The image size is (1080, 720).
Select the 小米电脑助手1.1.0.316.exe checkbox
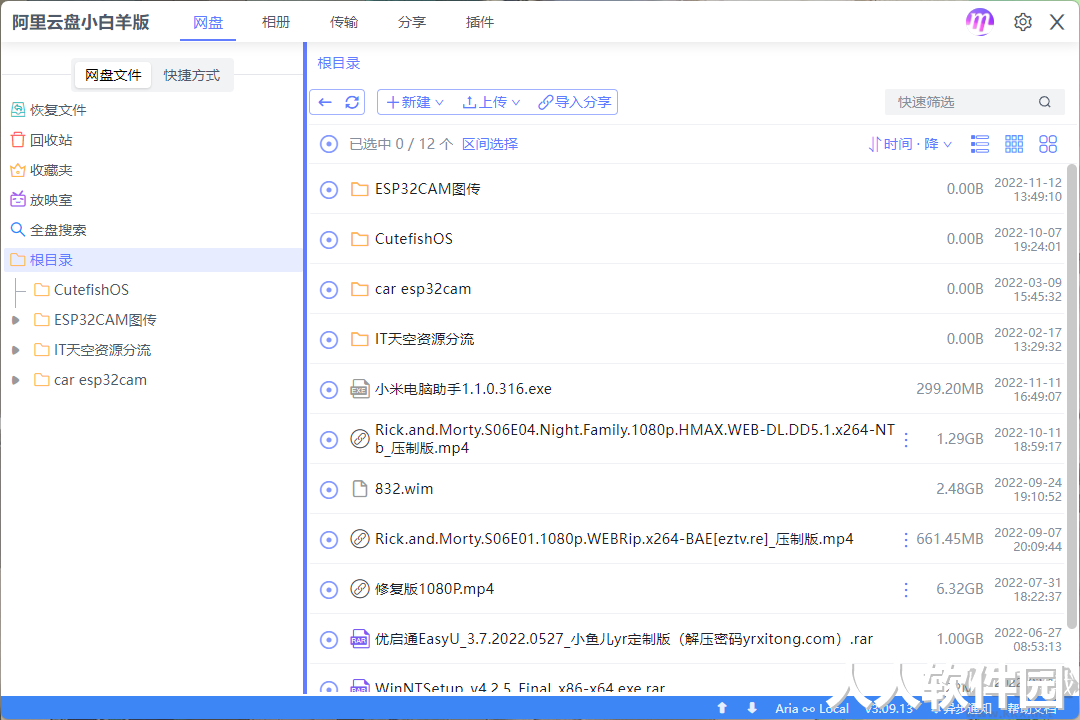click(329, 390)
